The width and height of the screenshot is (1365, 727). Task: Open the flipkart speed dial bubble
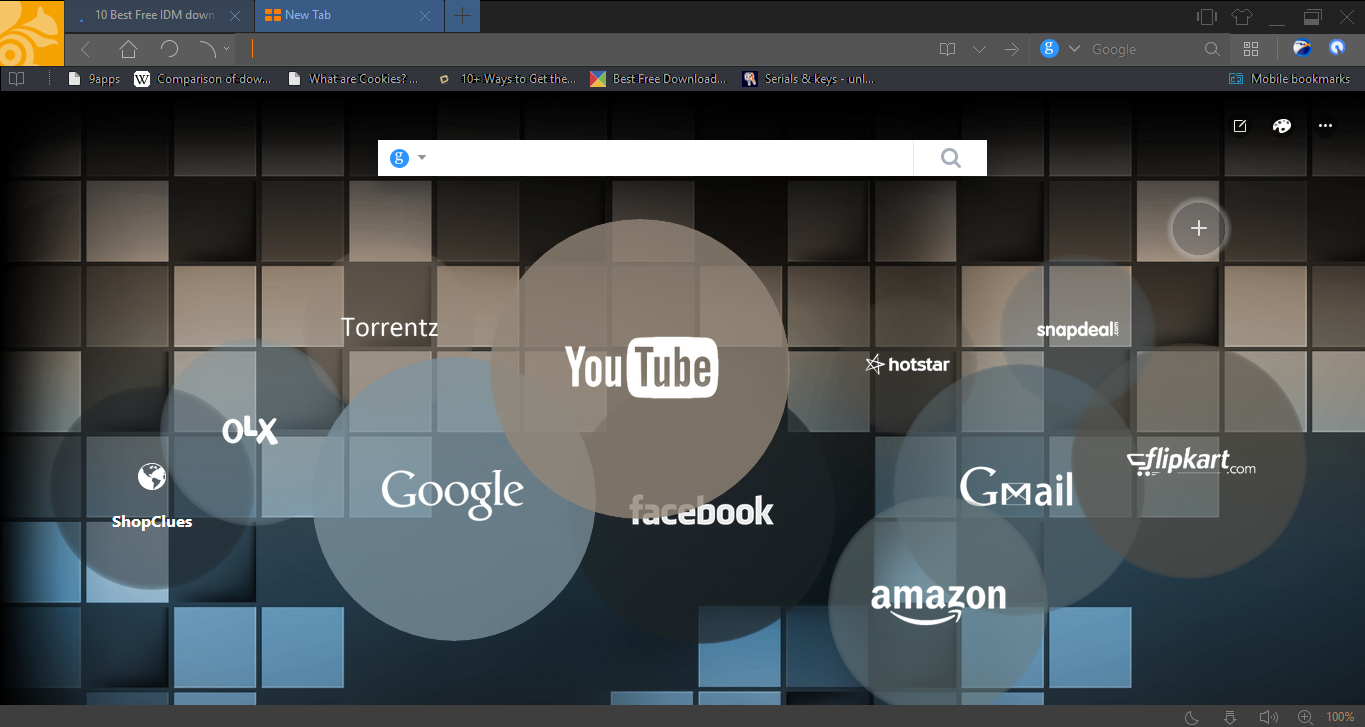[x=1189, y=463]
